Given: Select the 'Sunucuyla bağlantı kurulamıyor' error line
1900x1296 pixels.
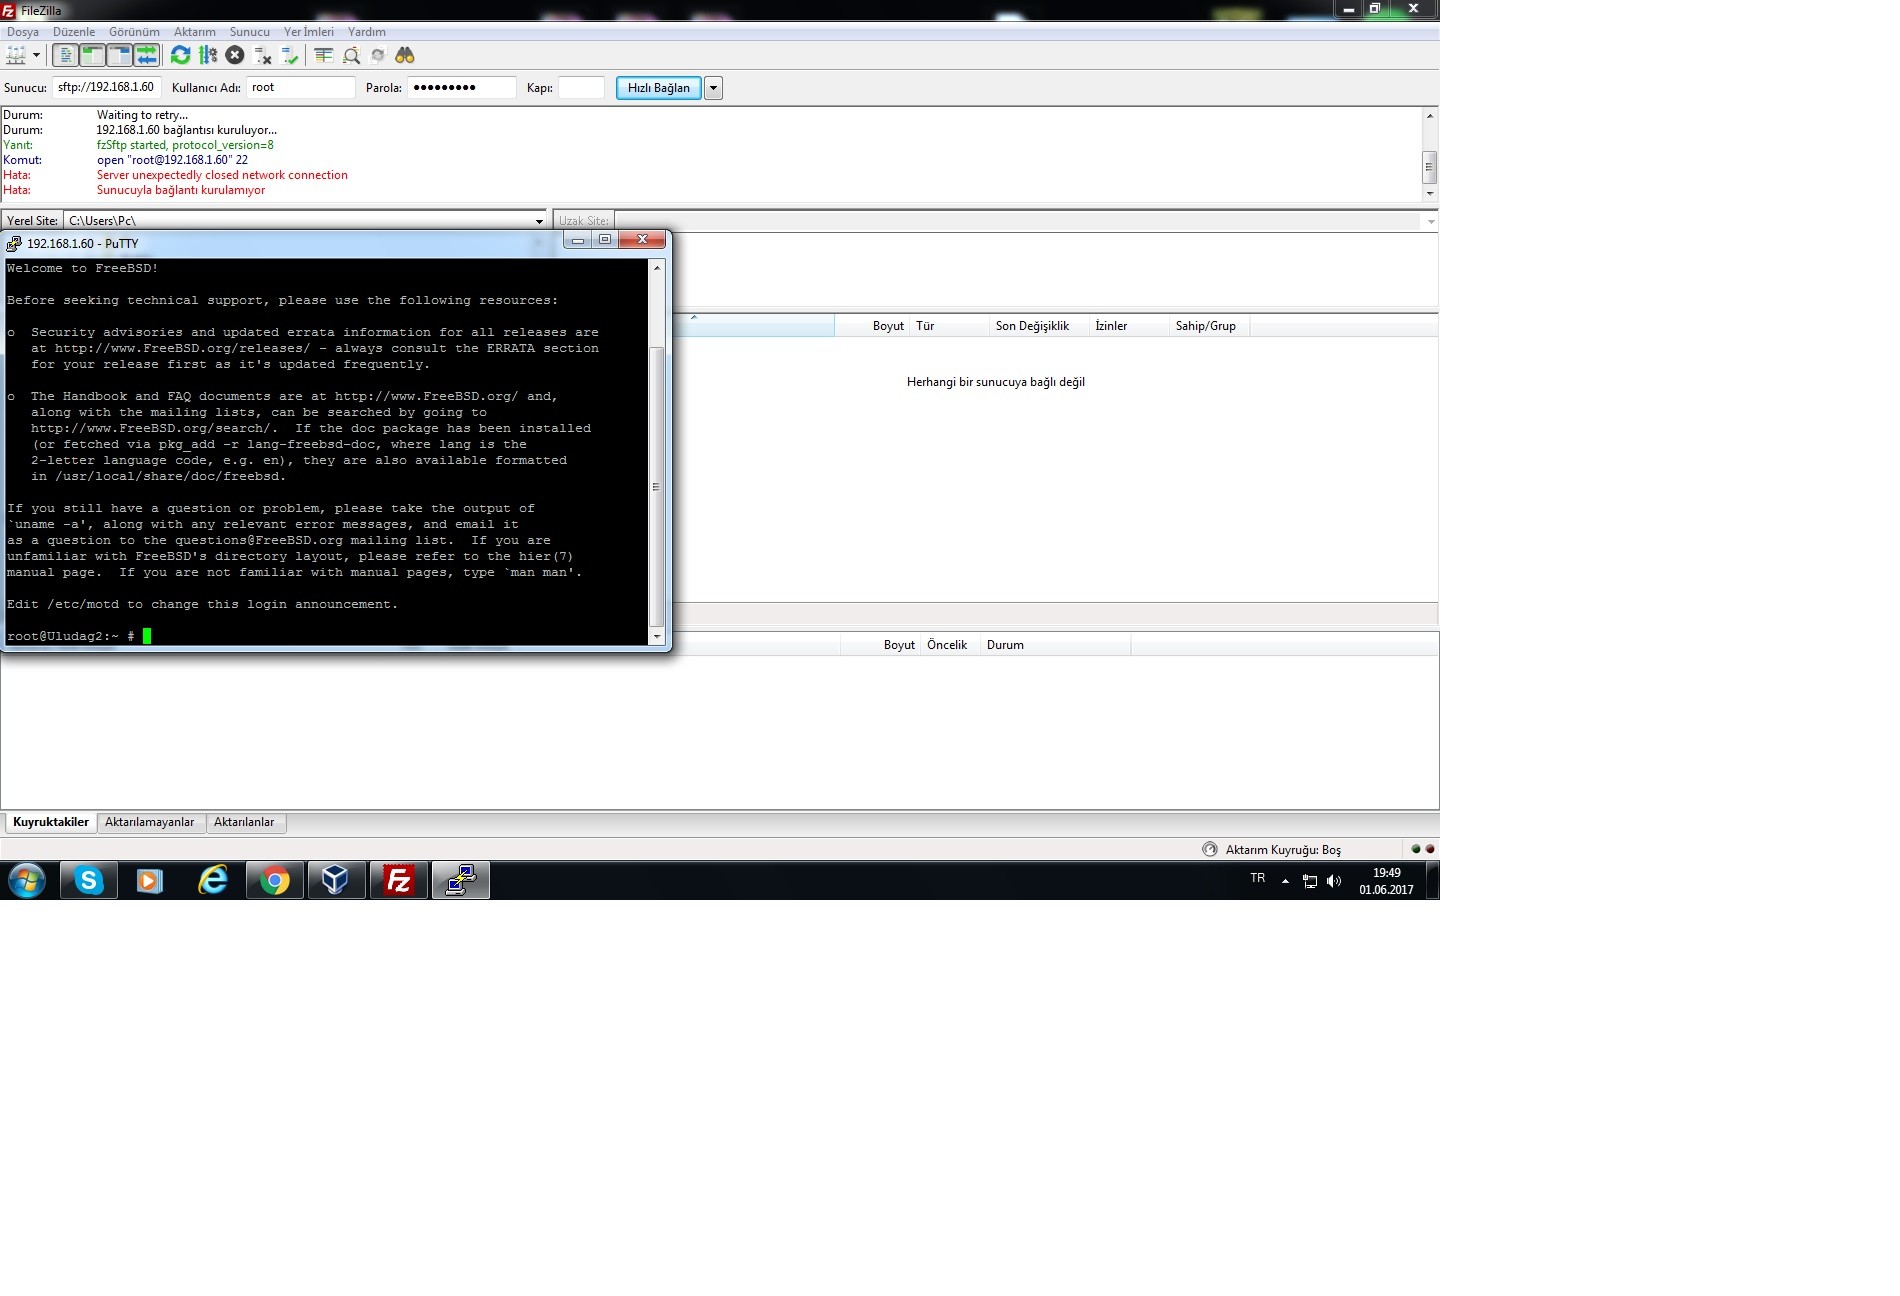Looking at the screenshot, I should point(181,190).
